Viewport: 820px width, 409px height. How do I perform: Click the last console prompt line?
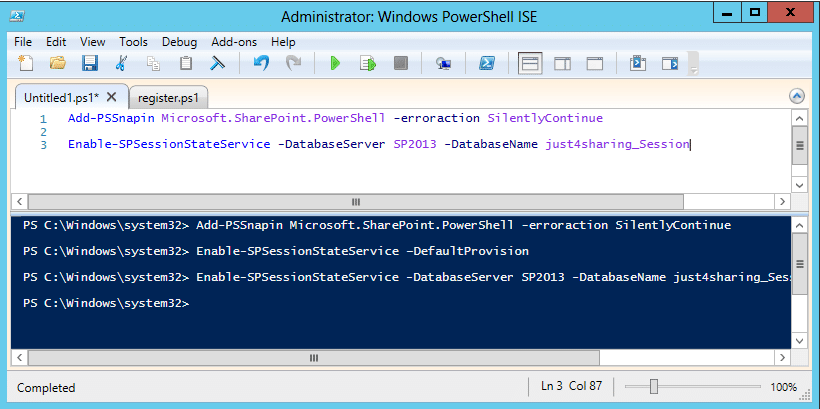106,303
